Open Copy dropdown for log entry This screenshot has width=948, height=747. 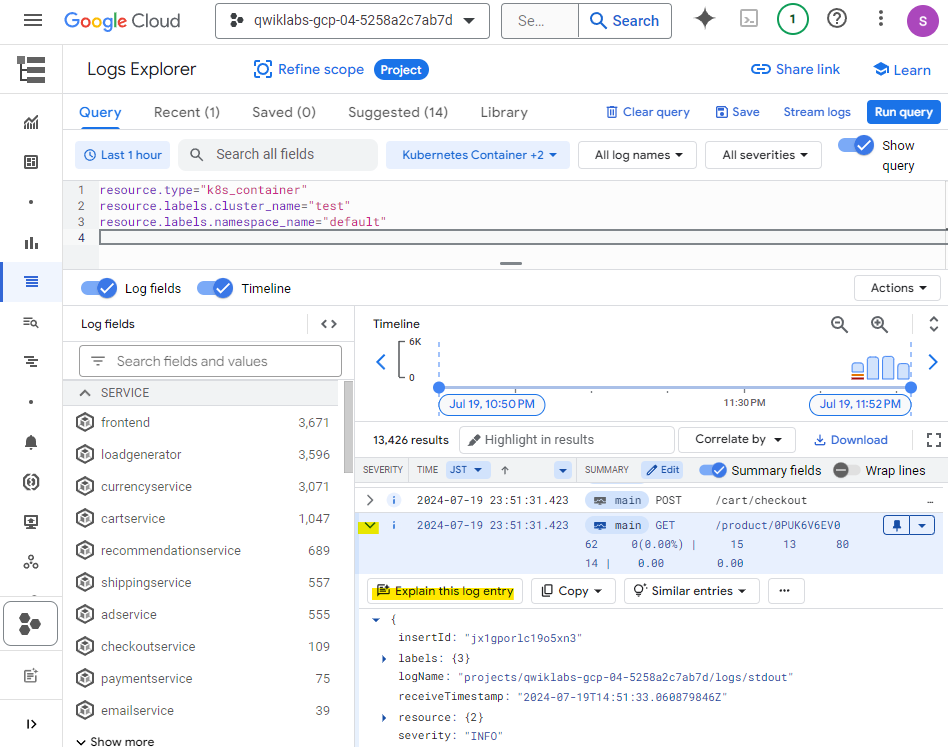point(573,591)
